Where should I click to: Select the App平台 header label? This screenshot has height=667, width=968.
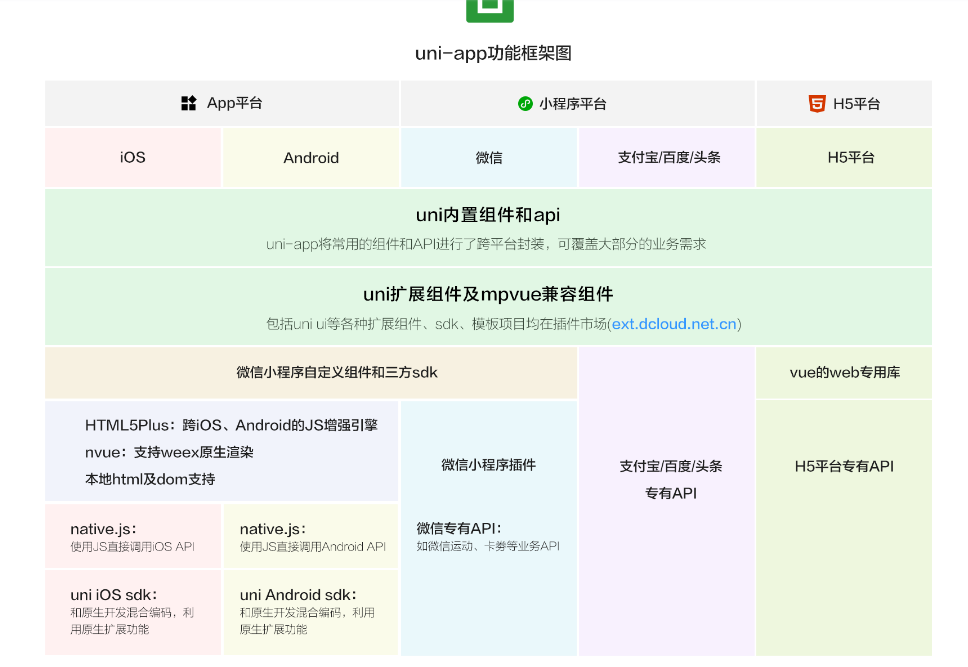pyautogui.click(x=235, y=103)
